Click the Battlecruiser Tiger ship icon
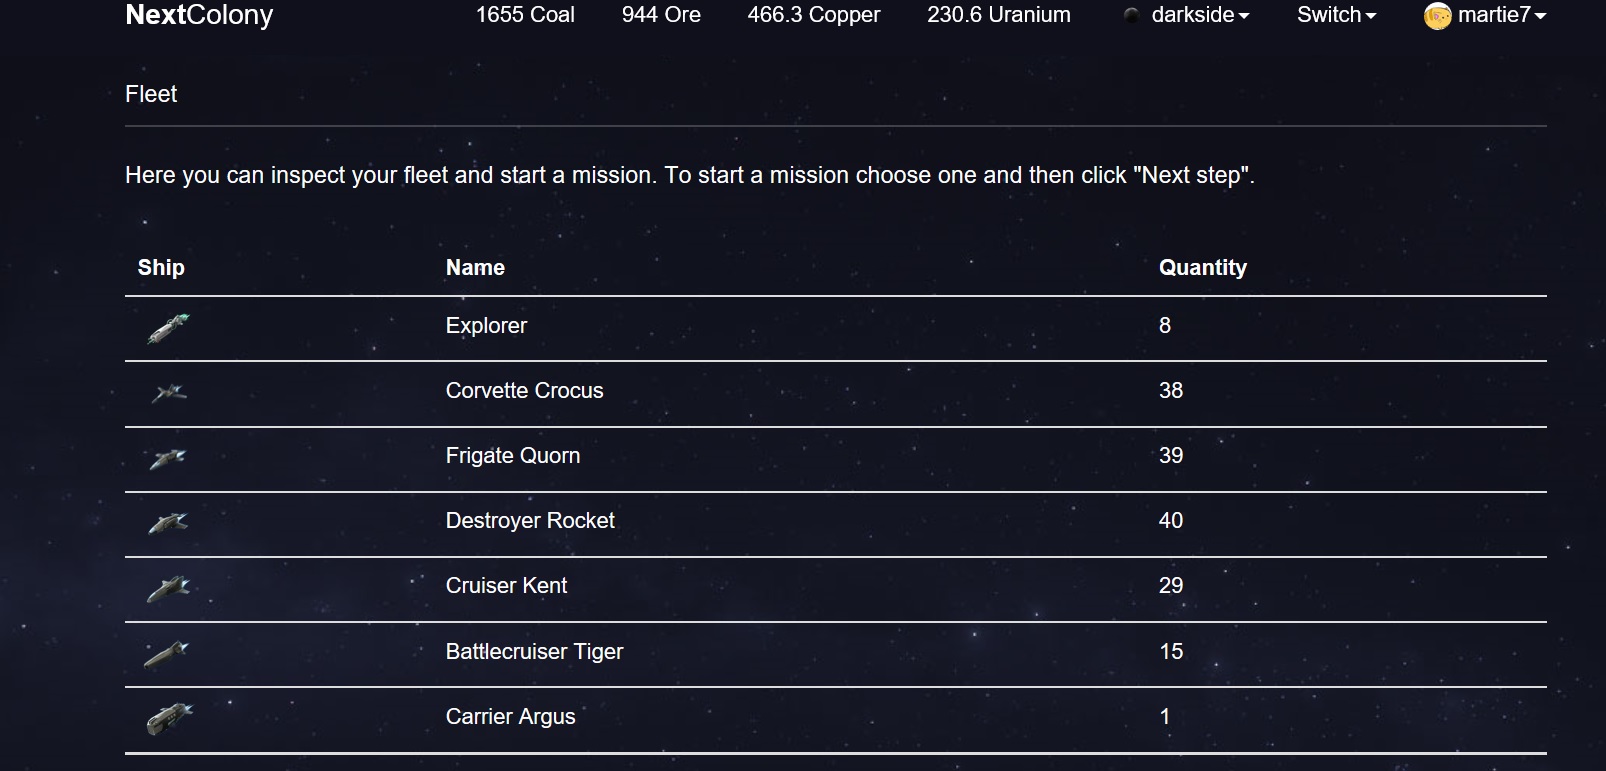Screen dimensions: 1606x771 [166, 654]
